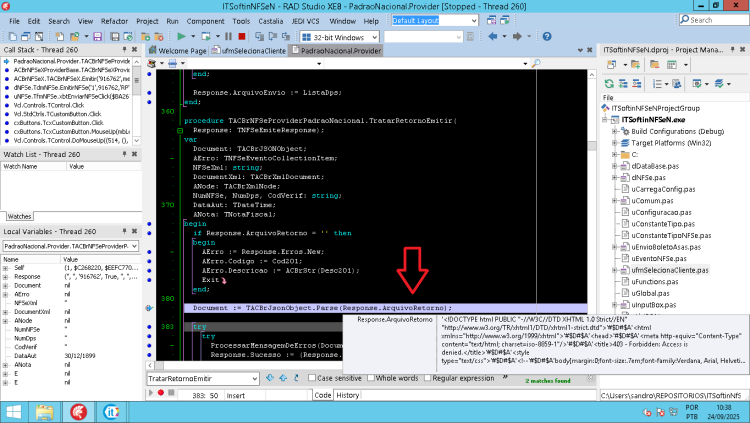The image size is (750, 423).
Task: Enable Case sensitive search
Action: pyautogui.click(x=312, y=378)
